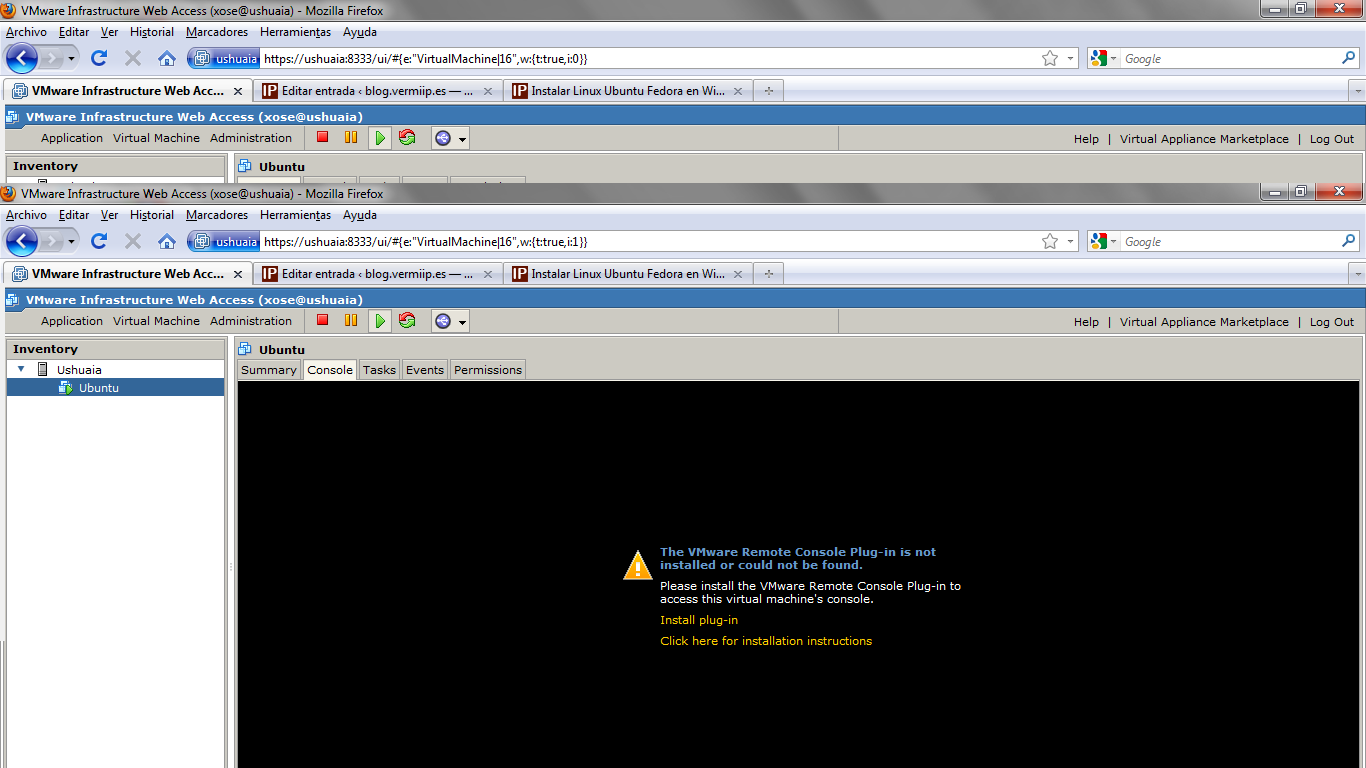
Task: Click Log Out in the lower window
Action: [1331, 322]
